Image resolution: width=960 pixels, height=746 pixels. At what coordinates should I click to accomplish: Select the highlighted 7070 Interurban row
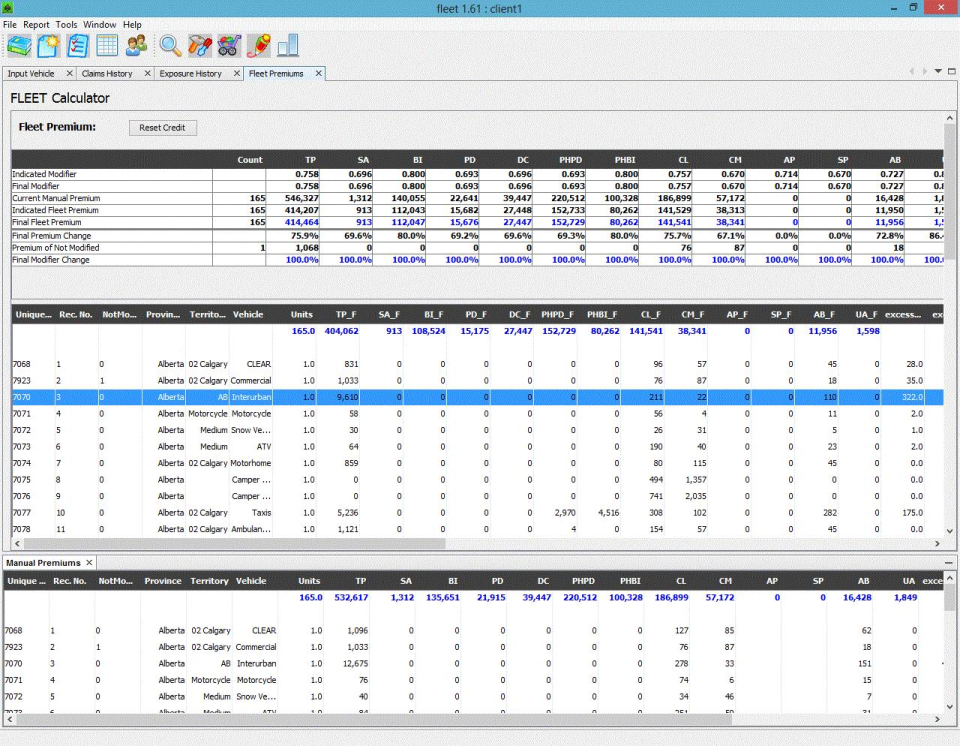coord(477,397)
